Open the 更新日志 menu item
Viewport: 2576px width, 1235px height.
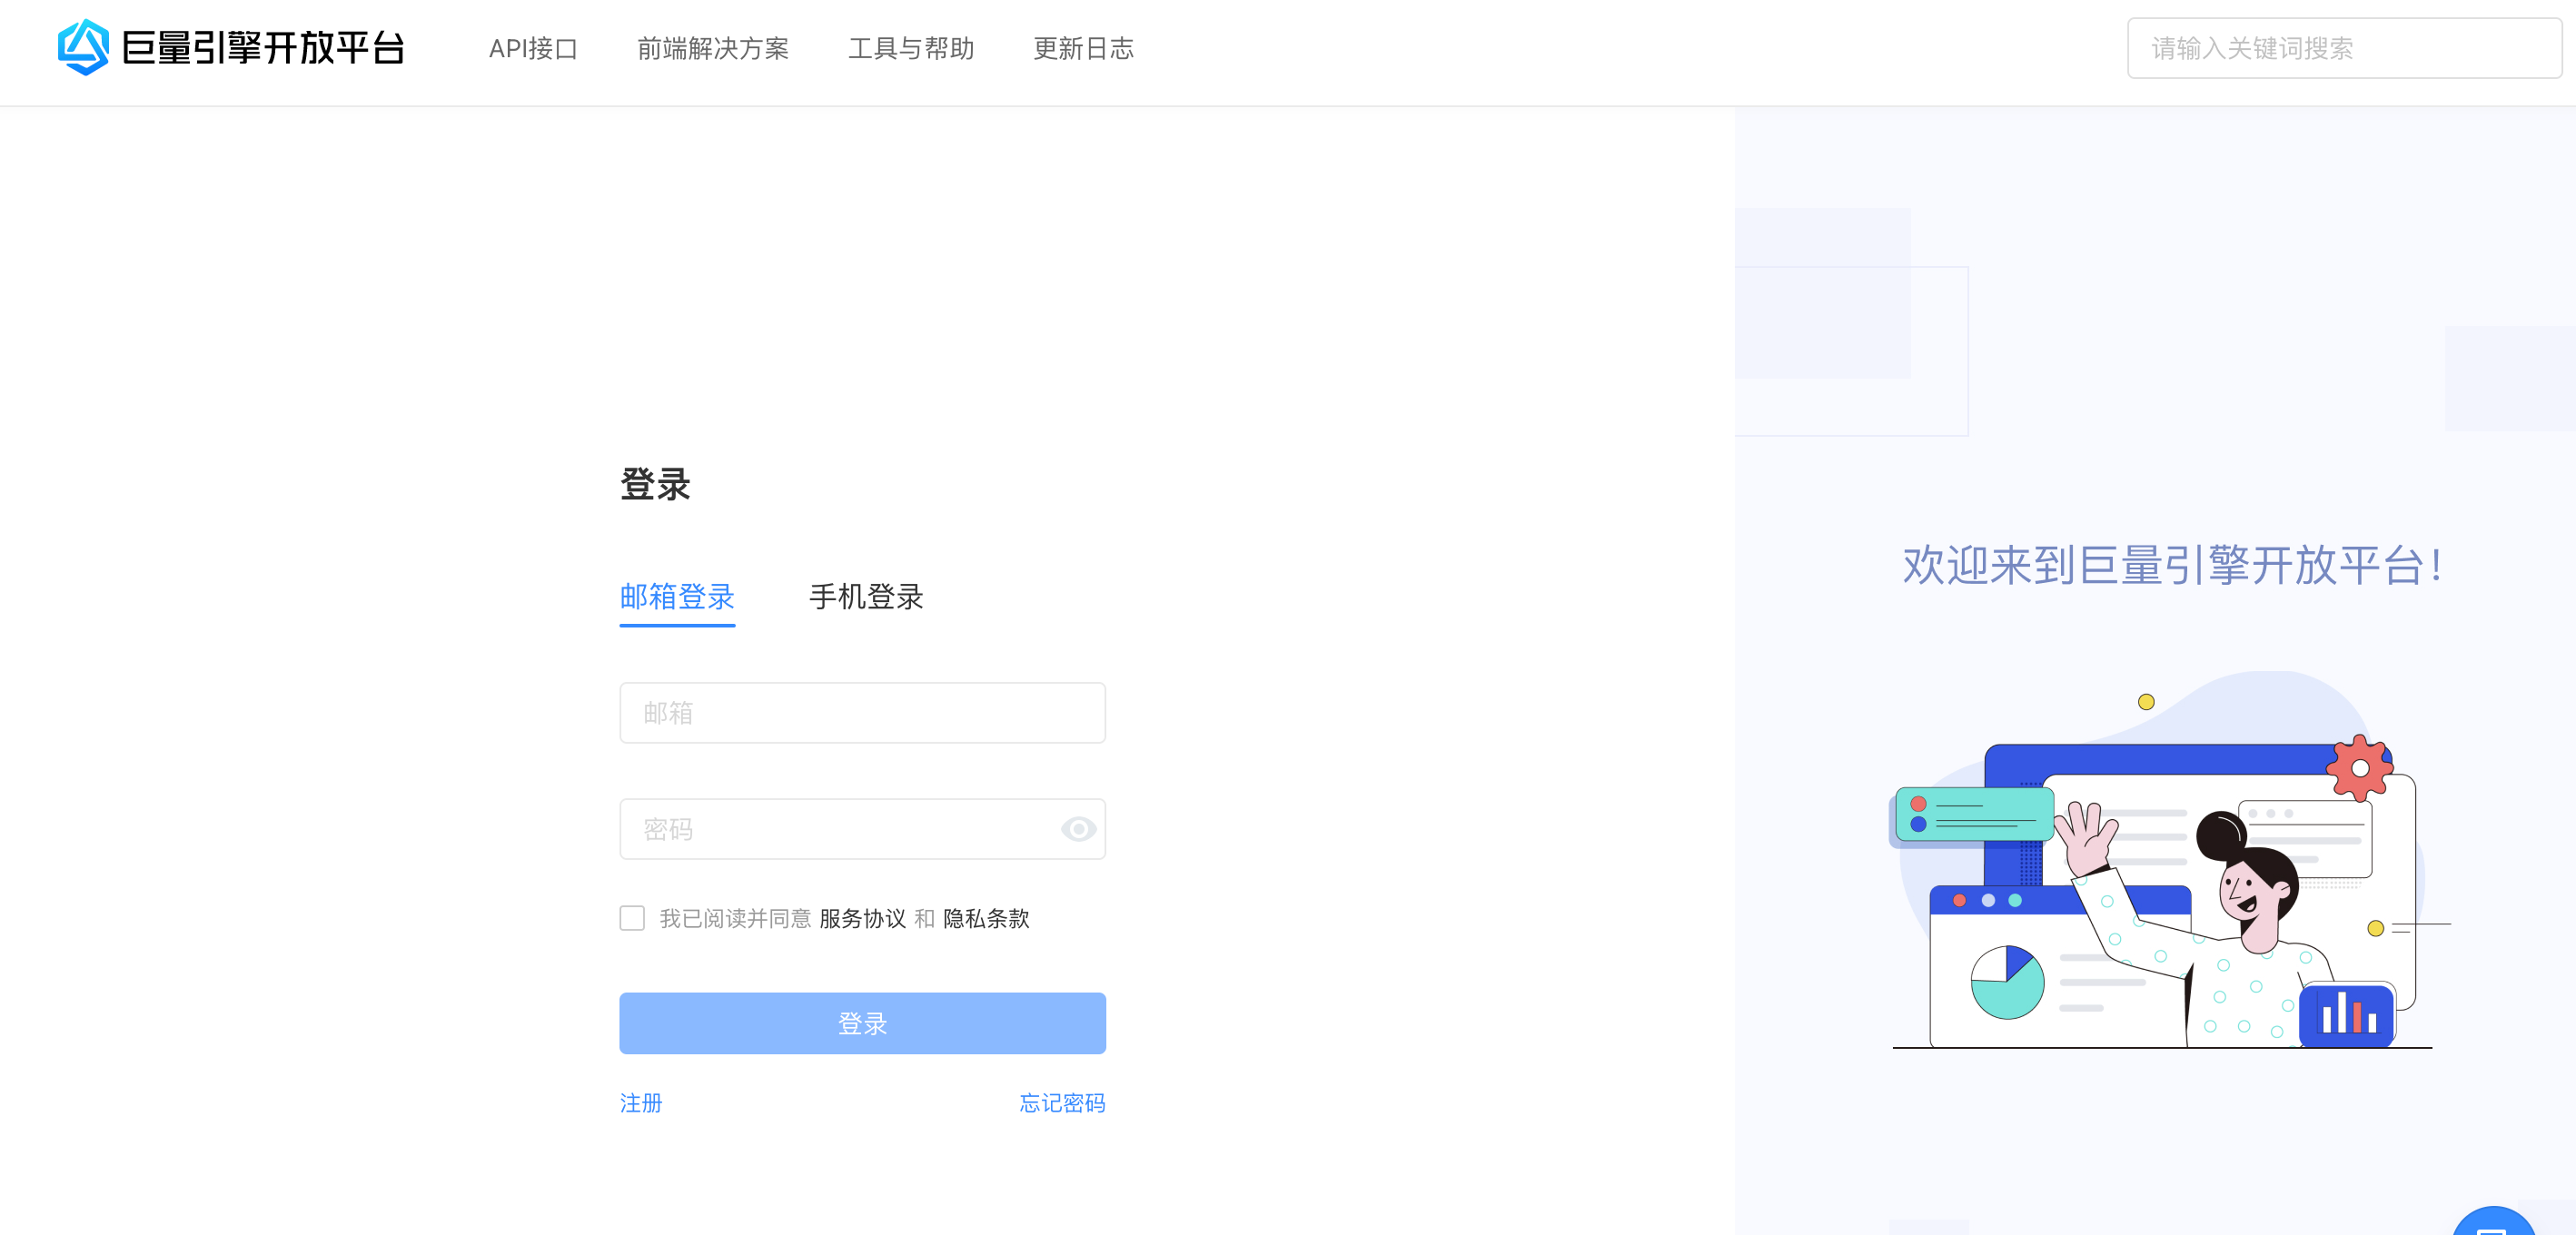(1083, 48)
